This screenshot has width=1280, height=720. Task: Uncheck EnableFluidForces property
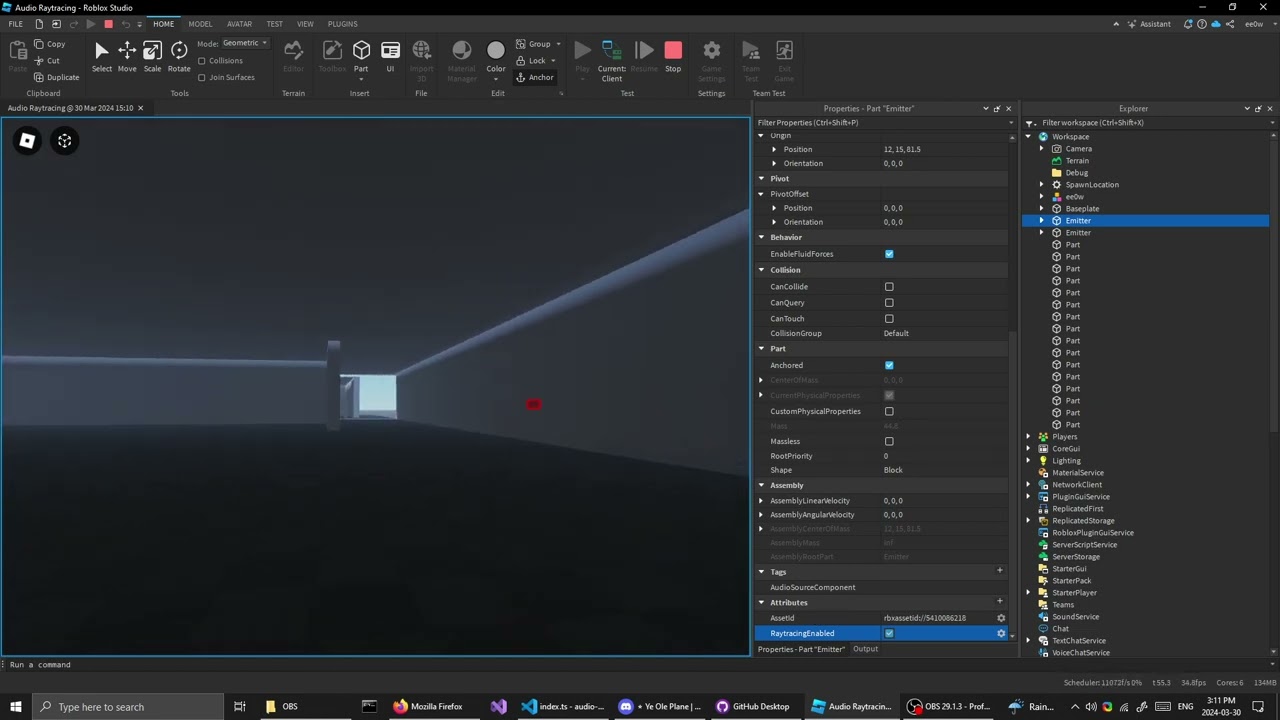tap(889, 254)
